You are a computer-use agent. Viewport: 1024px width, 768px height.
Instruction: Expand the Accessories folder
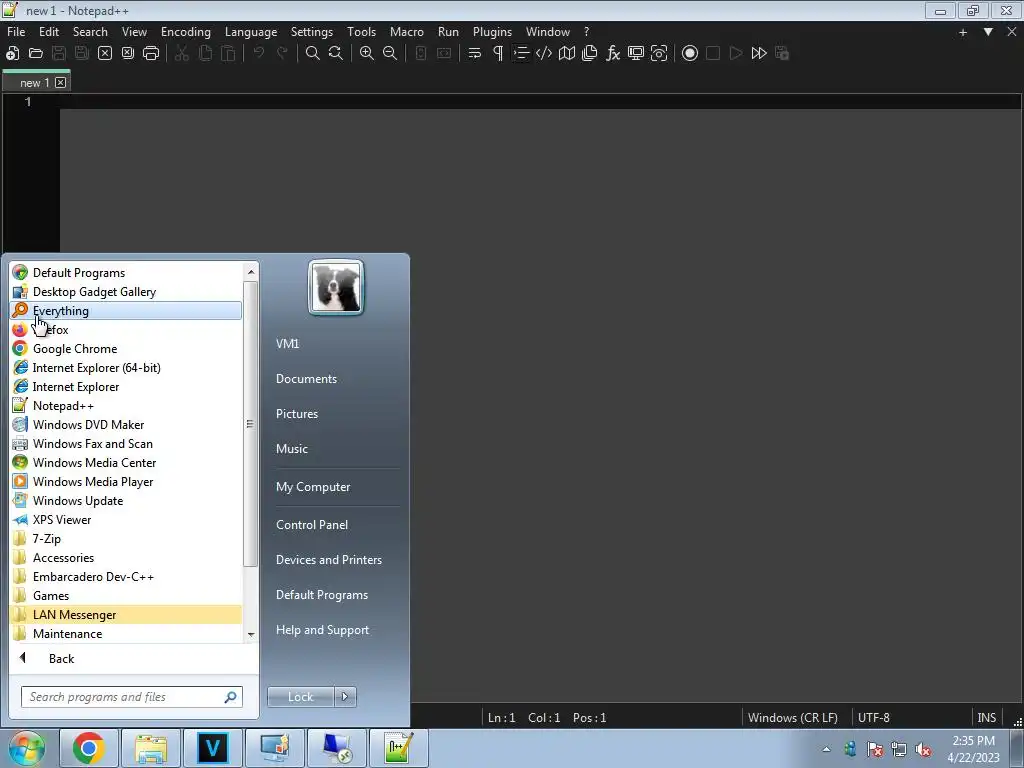(126, 558)
